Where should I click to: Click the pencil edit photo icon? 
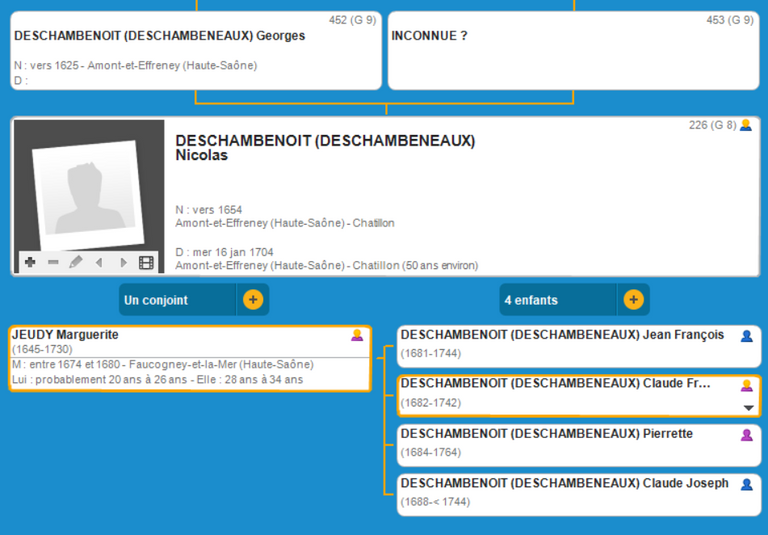click(x=76, y=263)
